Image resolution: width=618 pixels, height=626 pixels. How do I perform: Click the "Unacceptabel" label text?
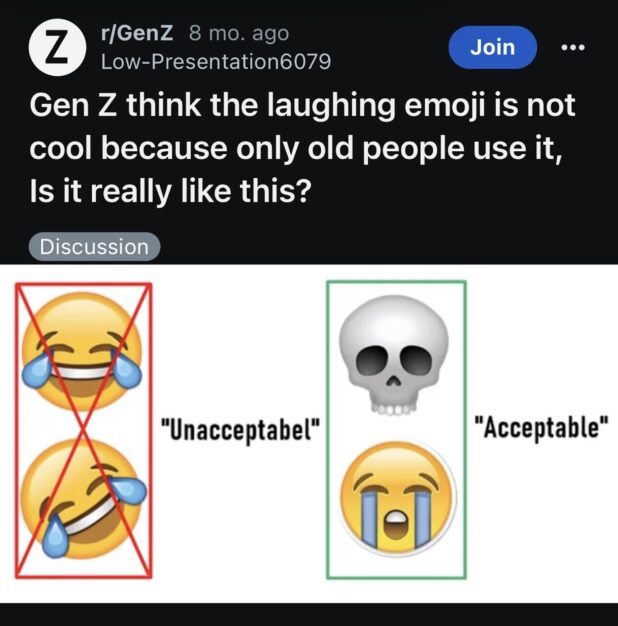(240, 431)
